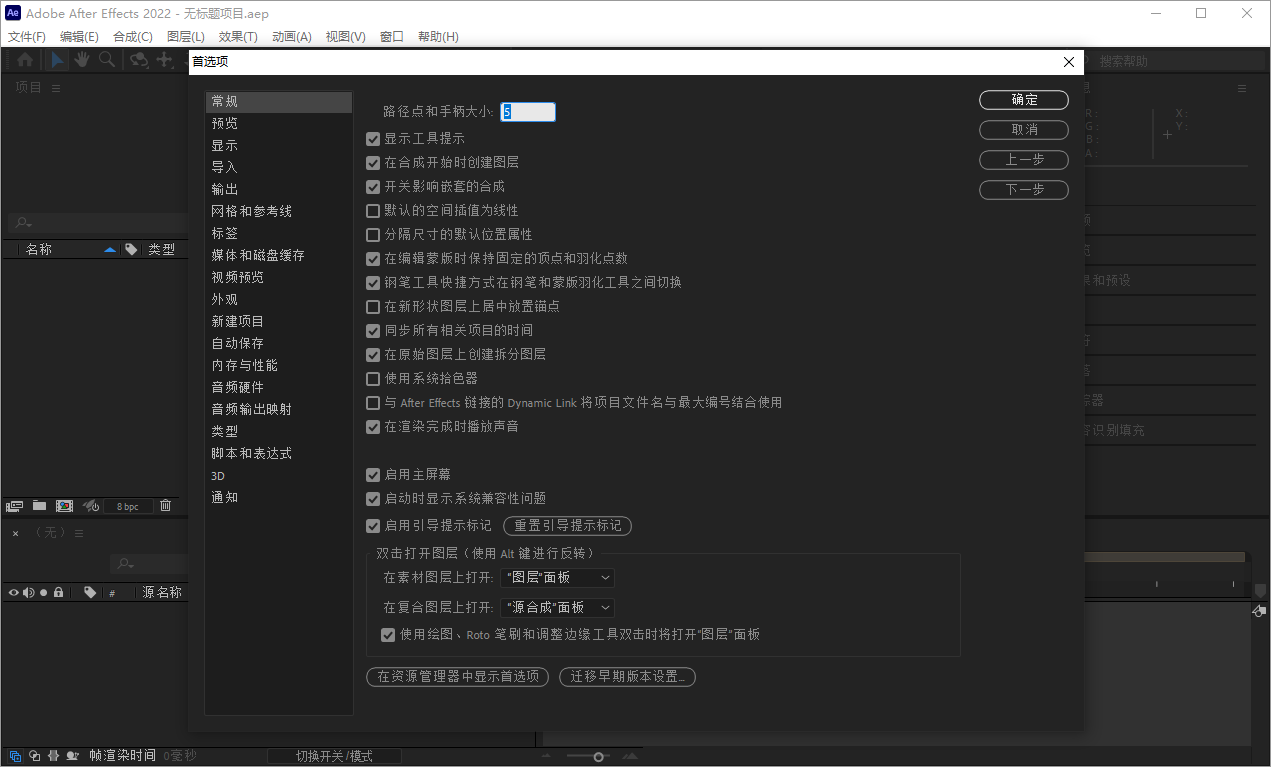1271x767 pixels.
Task: Create a new folder in the project panel
Action: (x=38, y=505)
